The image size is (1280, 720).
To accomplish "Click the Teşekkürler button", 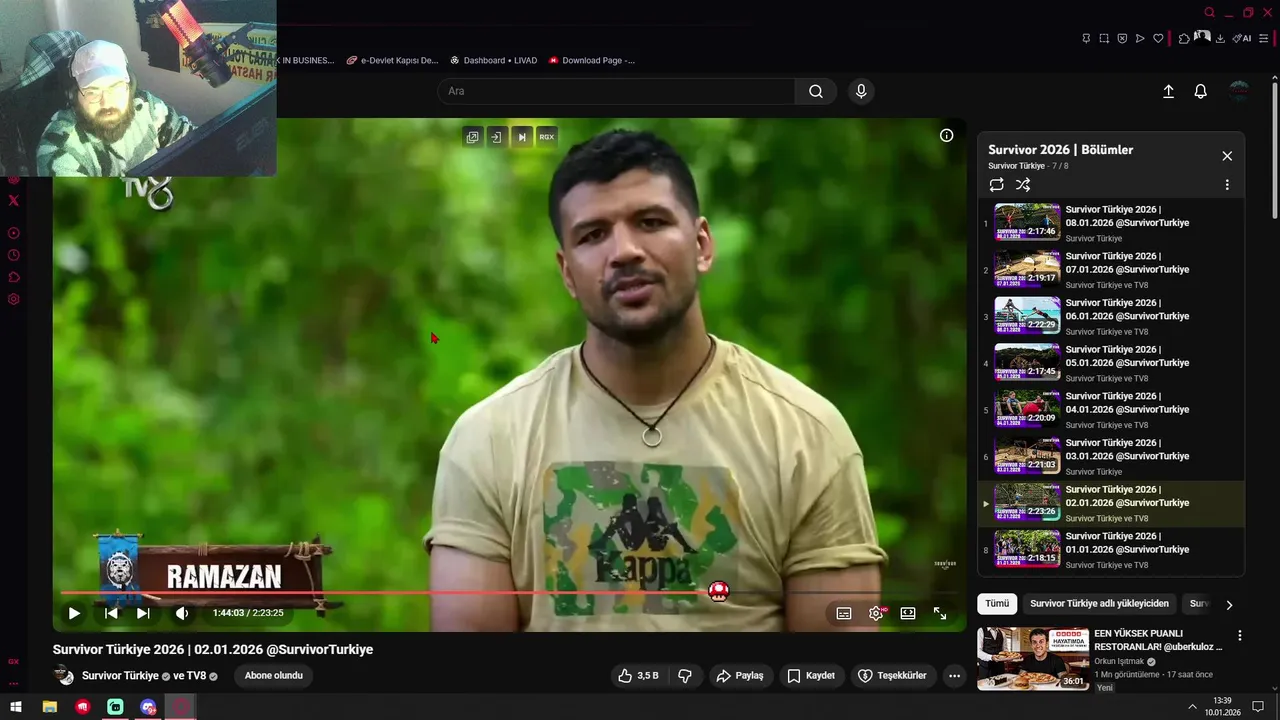I will click(892, 676).
